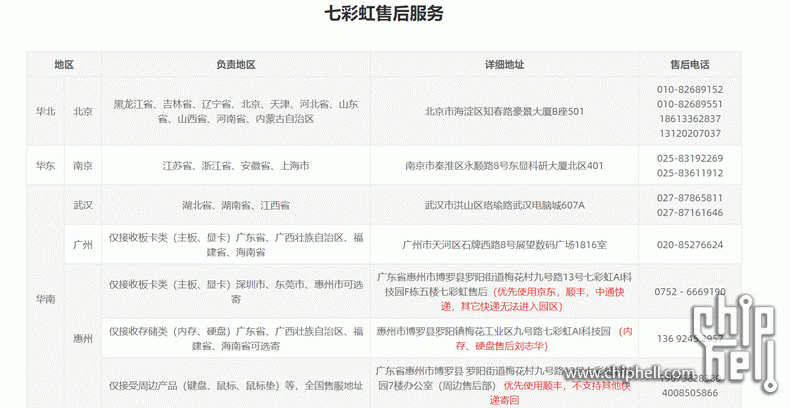Viewport: 791px width, 408px height.
Task: Click the 华南 region cell
Action: 45,299
